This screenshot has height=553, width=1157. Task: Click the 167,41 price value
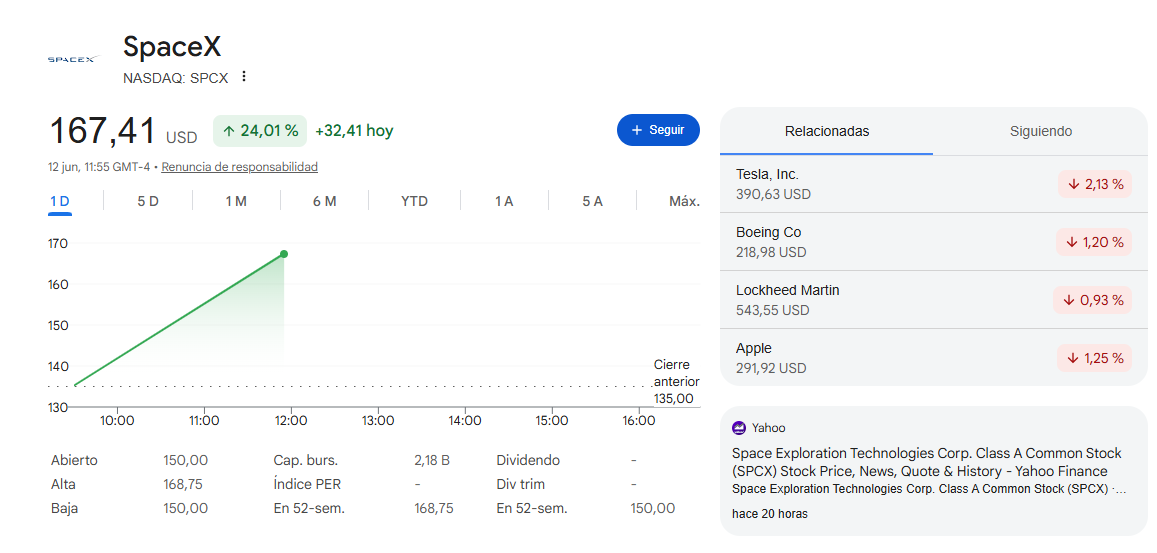(103, 131)
